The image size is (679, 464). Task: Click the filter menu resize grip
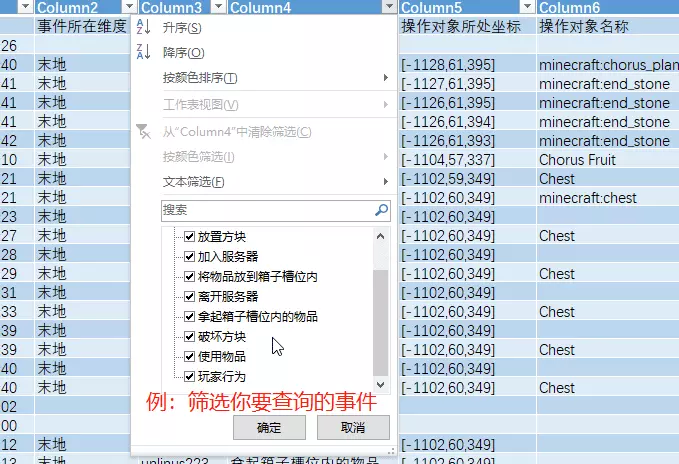click(391, 451)
